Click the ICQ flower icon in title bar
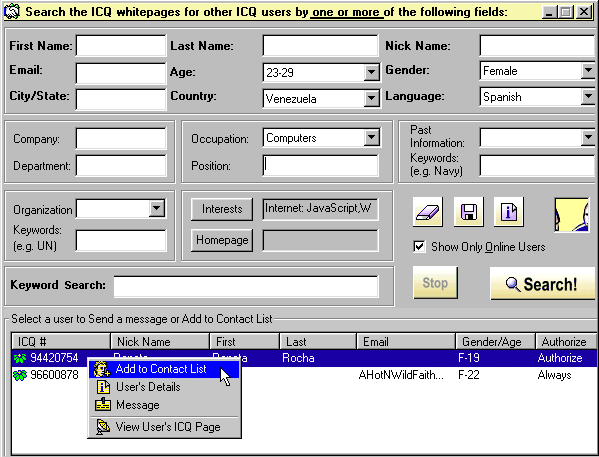 pos(12,11)
